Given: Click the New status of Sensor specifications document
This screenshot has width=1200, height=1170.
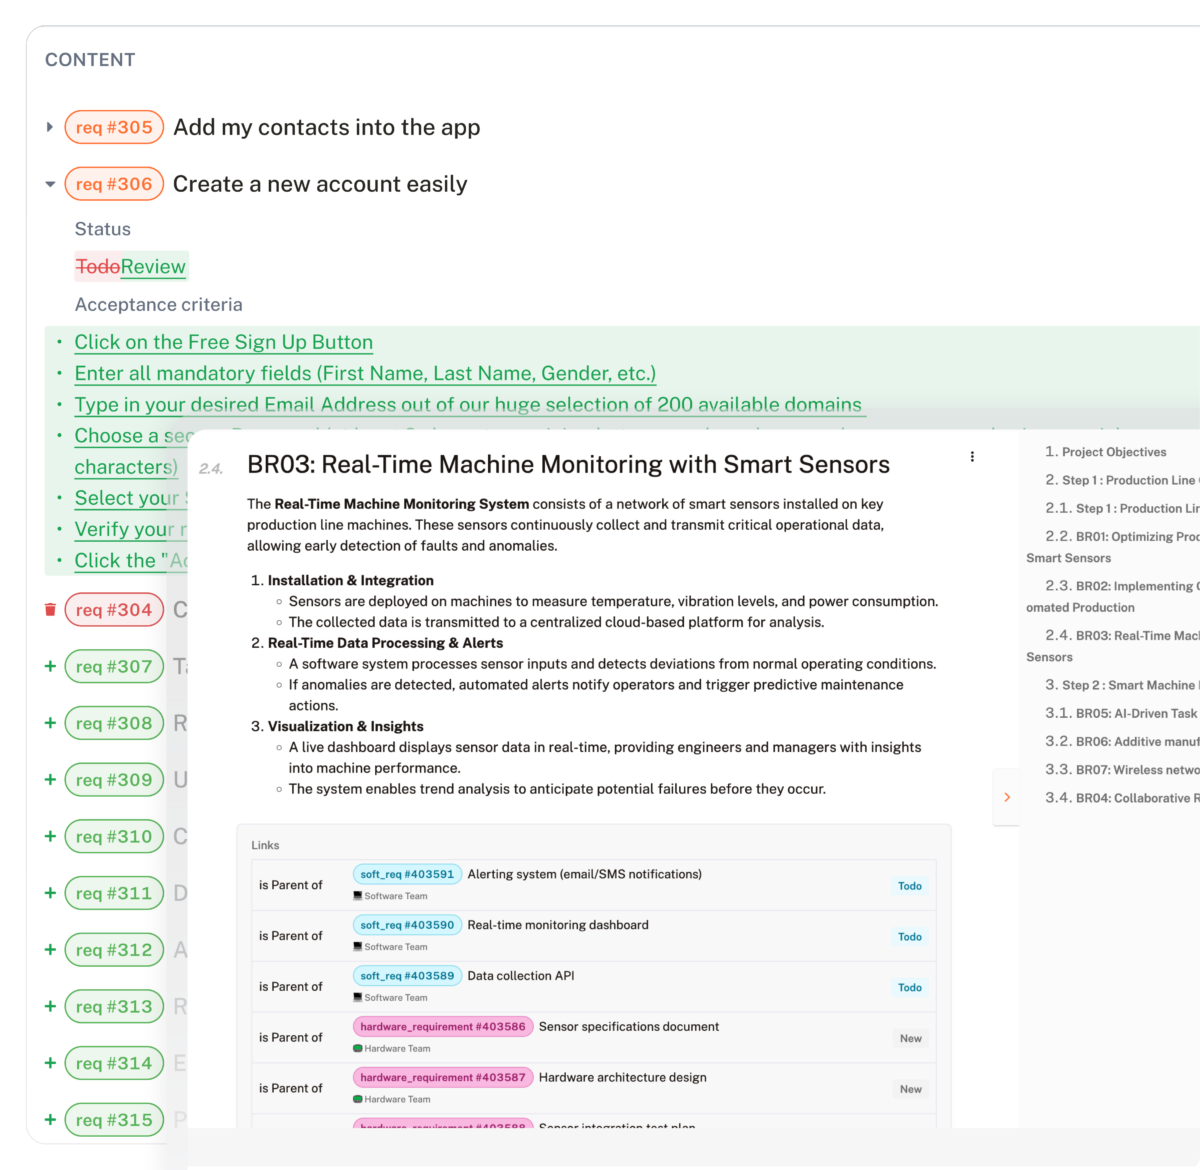Looking at the screenshot, I should 910,1039.
